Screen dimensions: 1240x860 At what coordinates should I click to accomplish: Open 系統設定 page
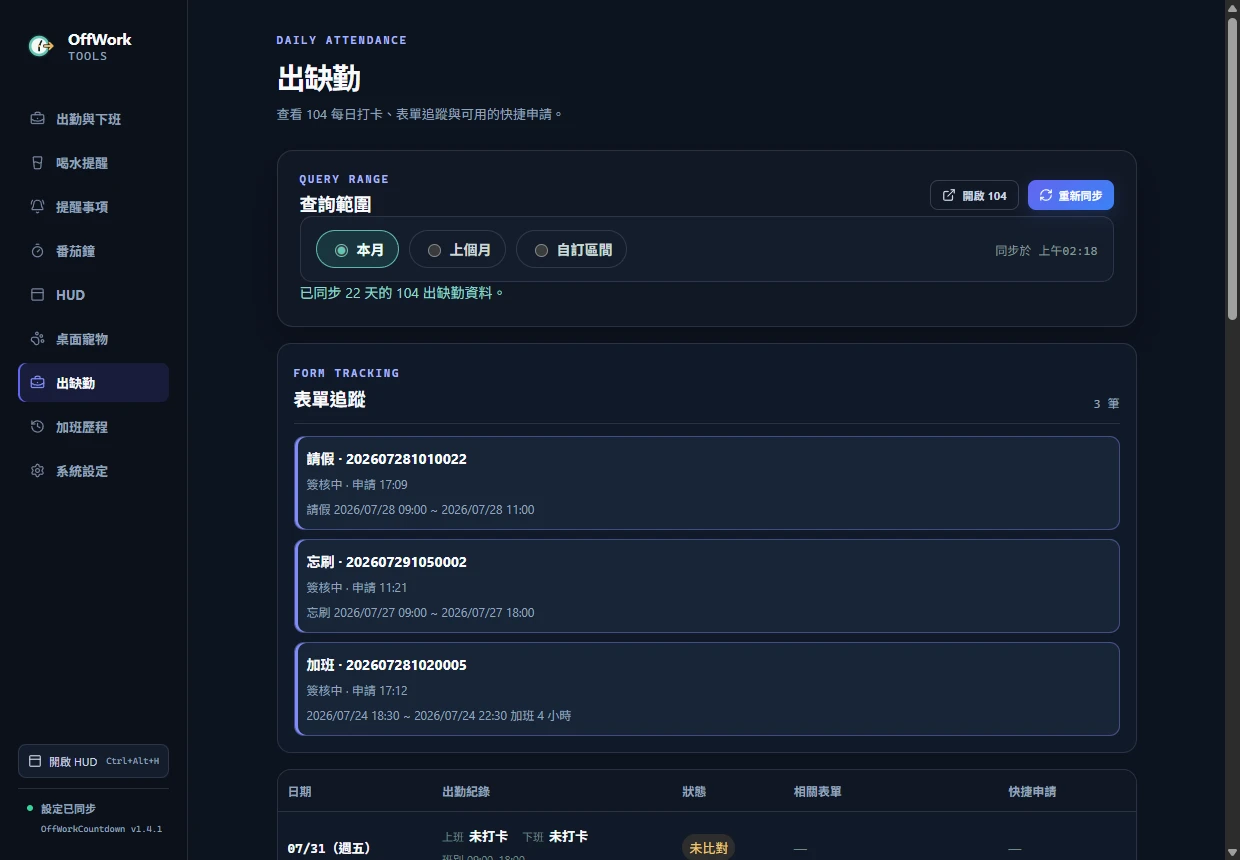93,471
